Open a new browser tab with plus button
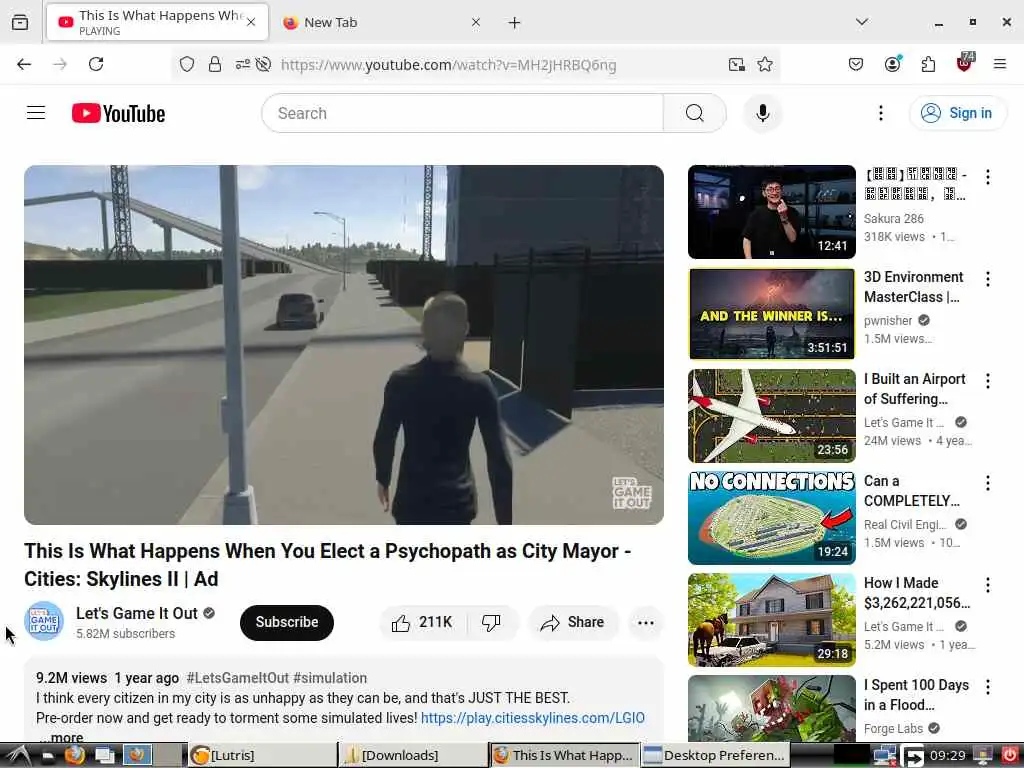Viewport: 1024px width, 768px height. (515, 22)
